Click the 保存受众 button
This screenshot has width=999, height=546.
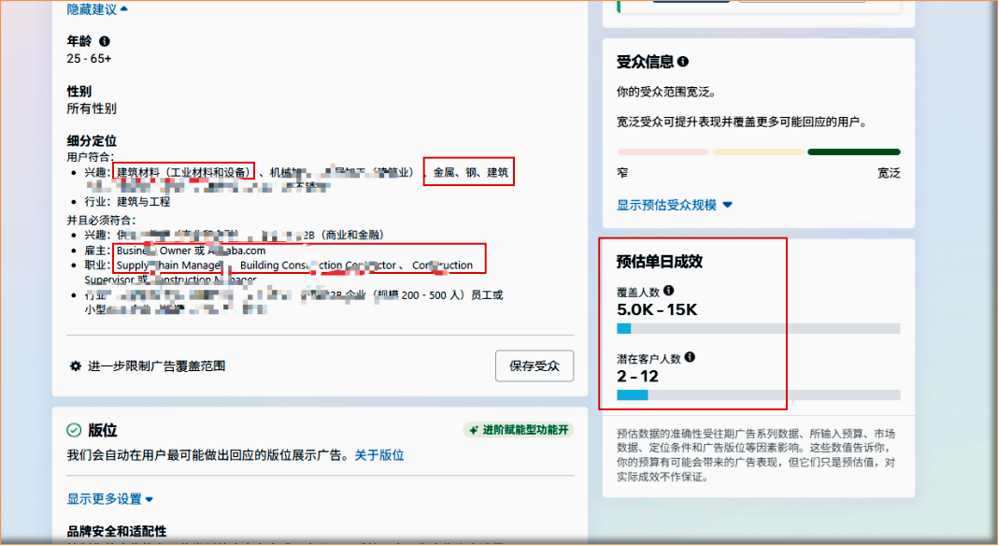tap(534, 366)
